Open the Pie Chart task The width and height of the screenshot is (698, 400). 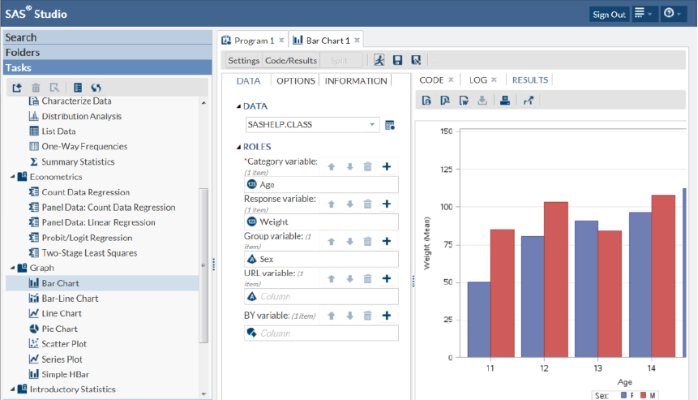tap(60, 329)
